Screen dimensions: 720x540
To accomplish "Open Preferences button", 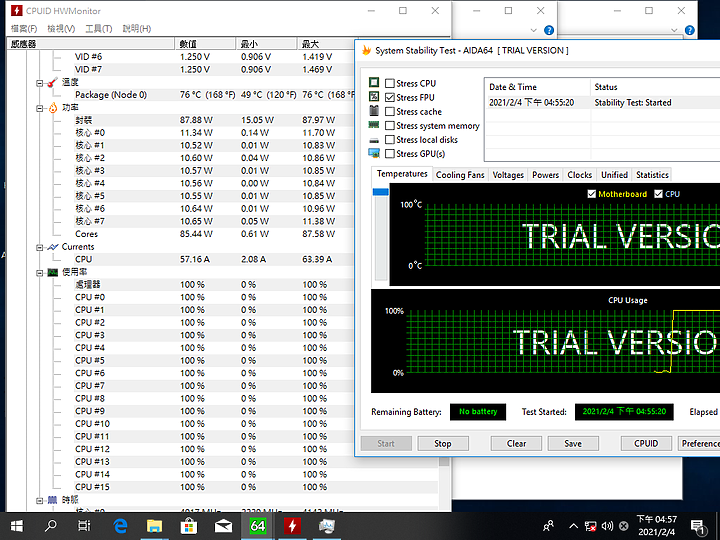I will pos(699,444).
